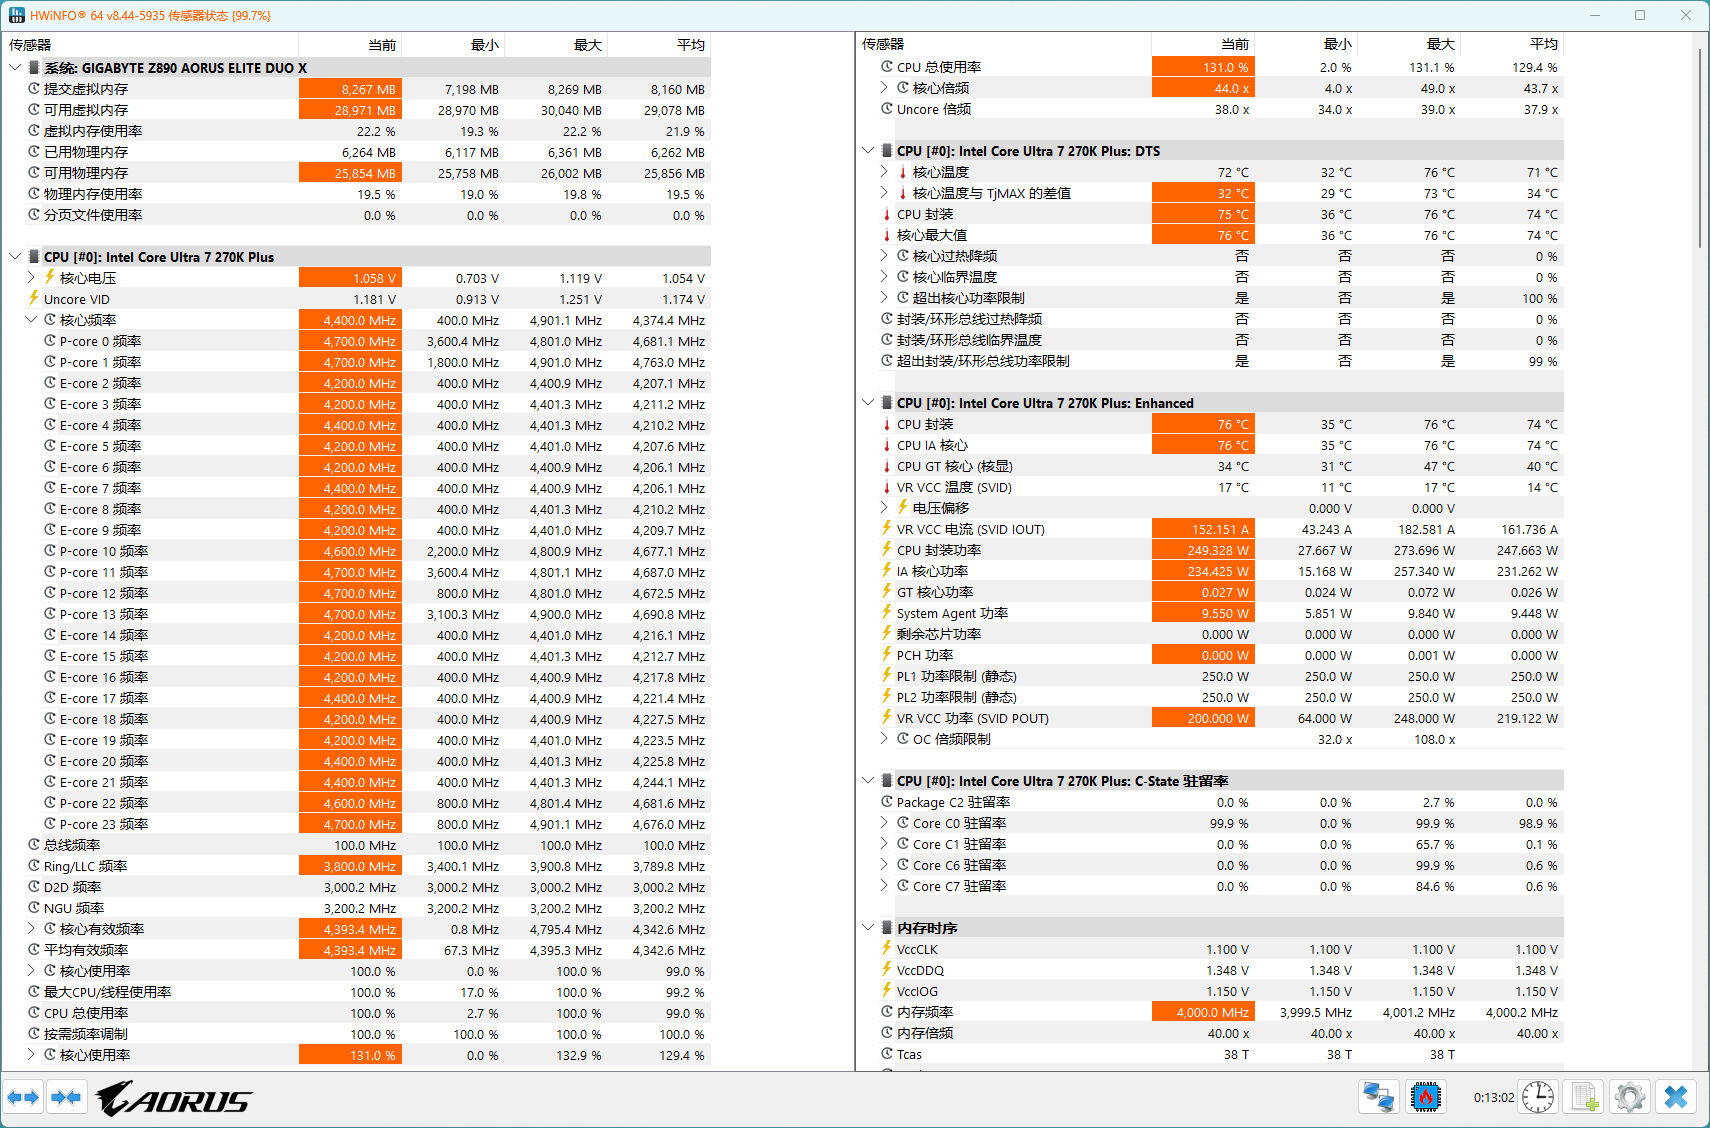Click the AORUS logo
The image size is (1710, 1128).
click(x=174, y=1098)
